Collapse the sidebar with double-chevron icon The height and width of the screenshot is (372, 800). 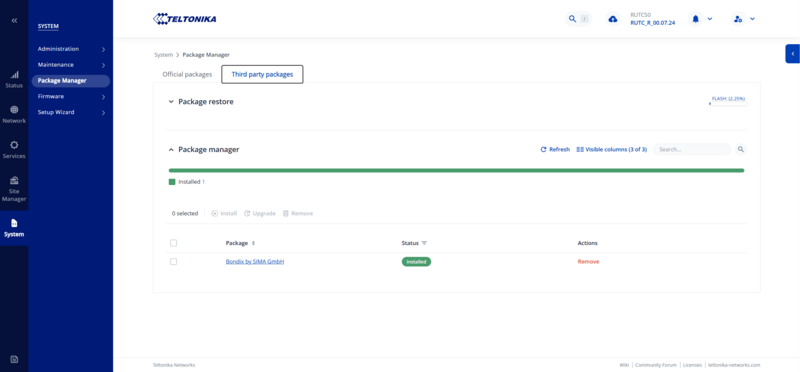(x=14, y=20)
